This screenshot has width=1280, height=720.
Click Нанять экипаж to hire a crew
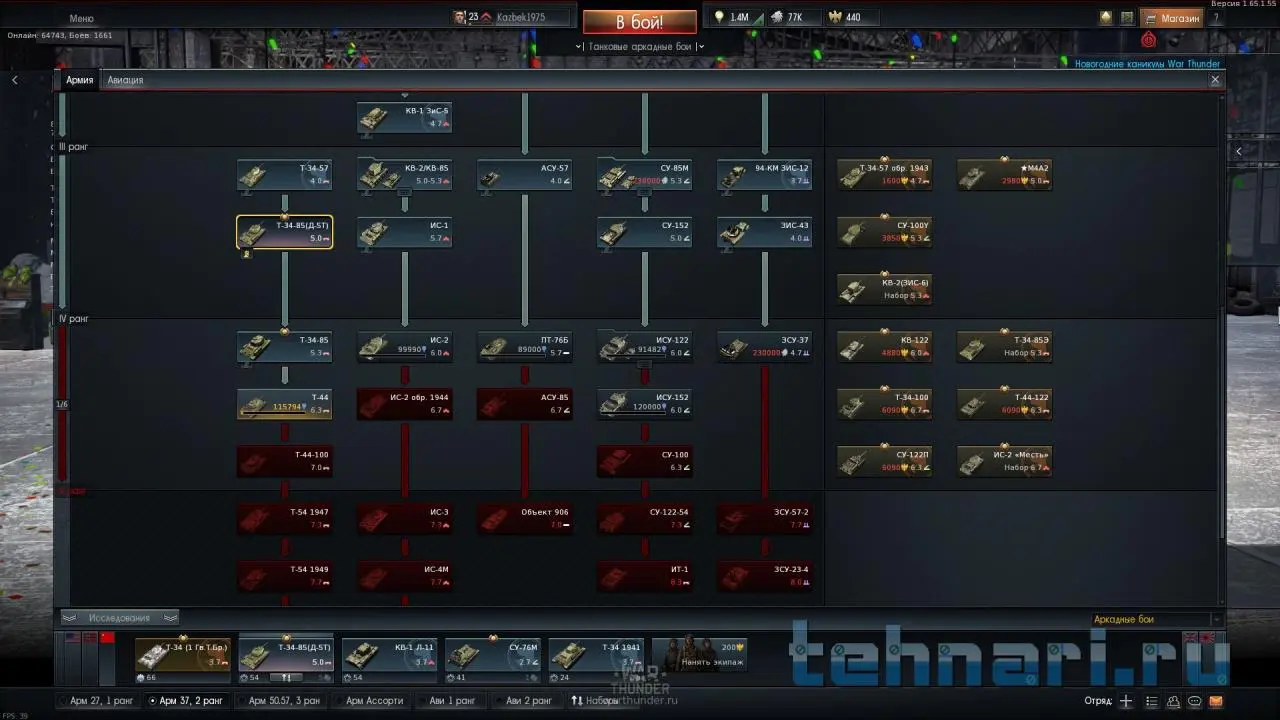tap(700, 656)
